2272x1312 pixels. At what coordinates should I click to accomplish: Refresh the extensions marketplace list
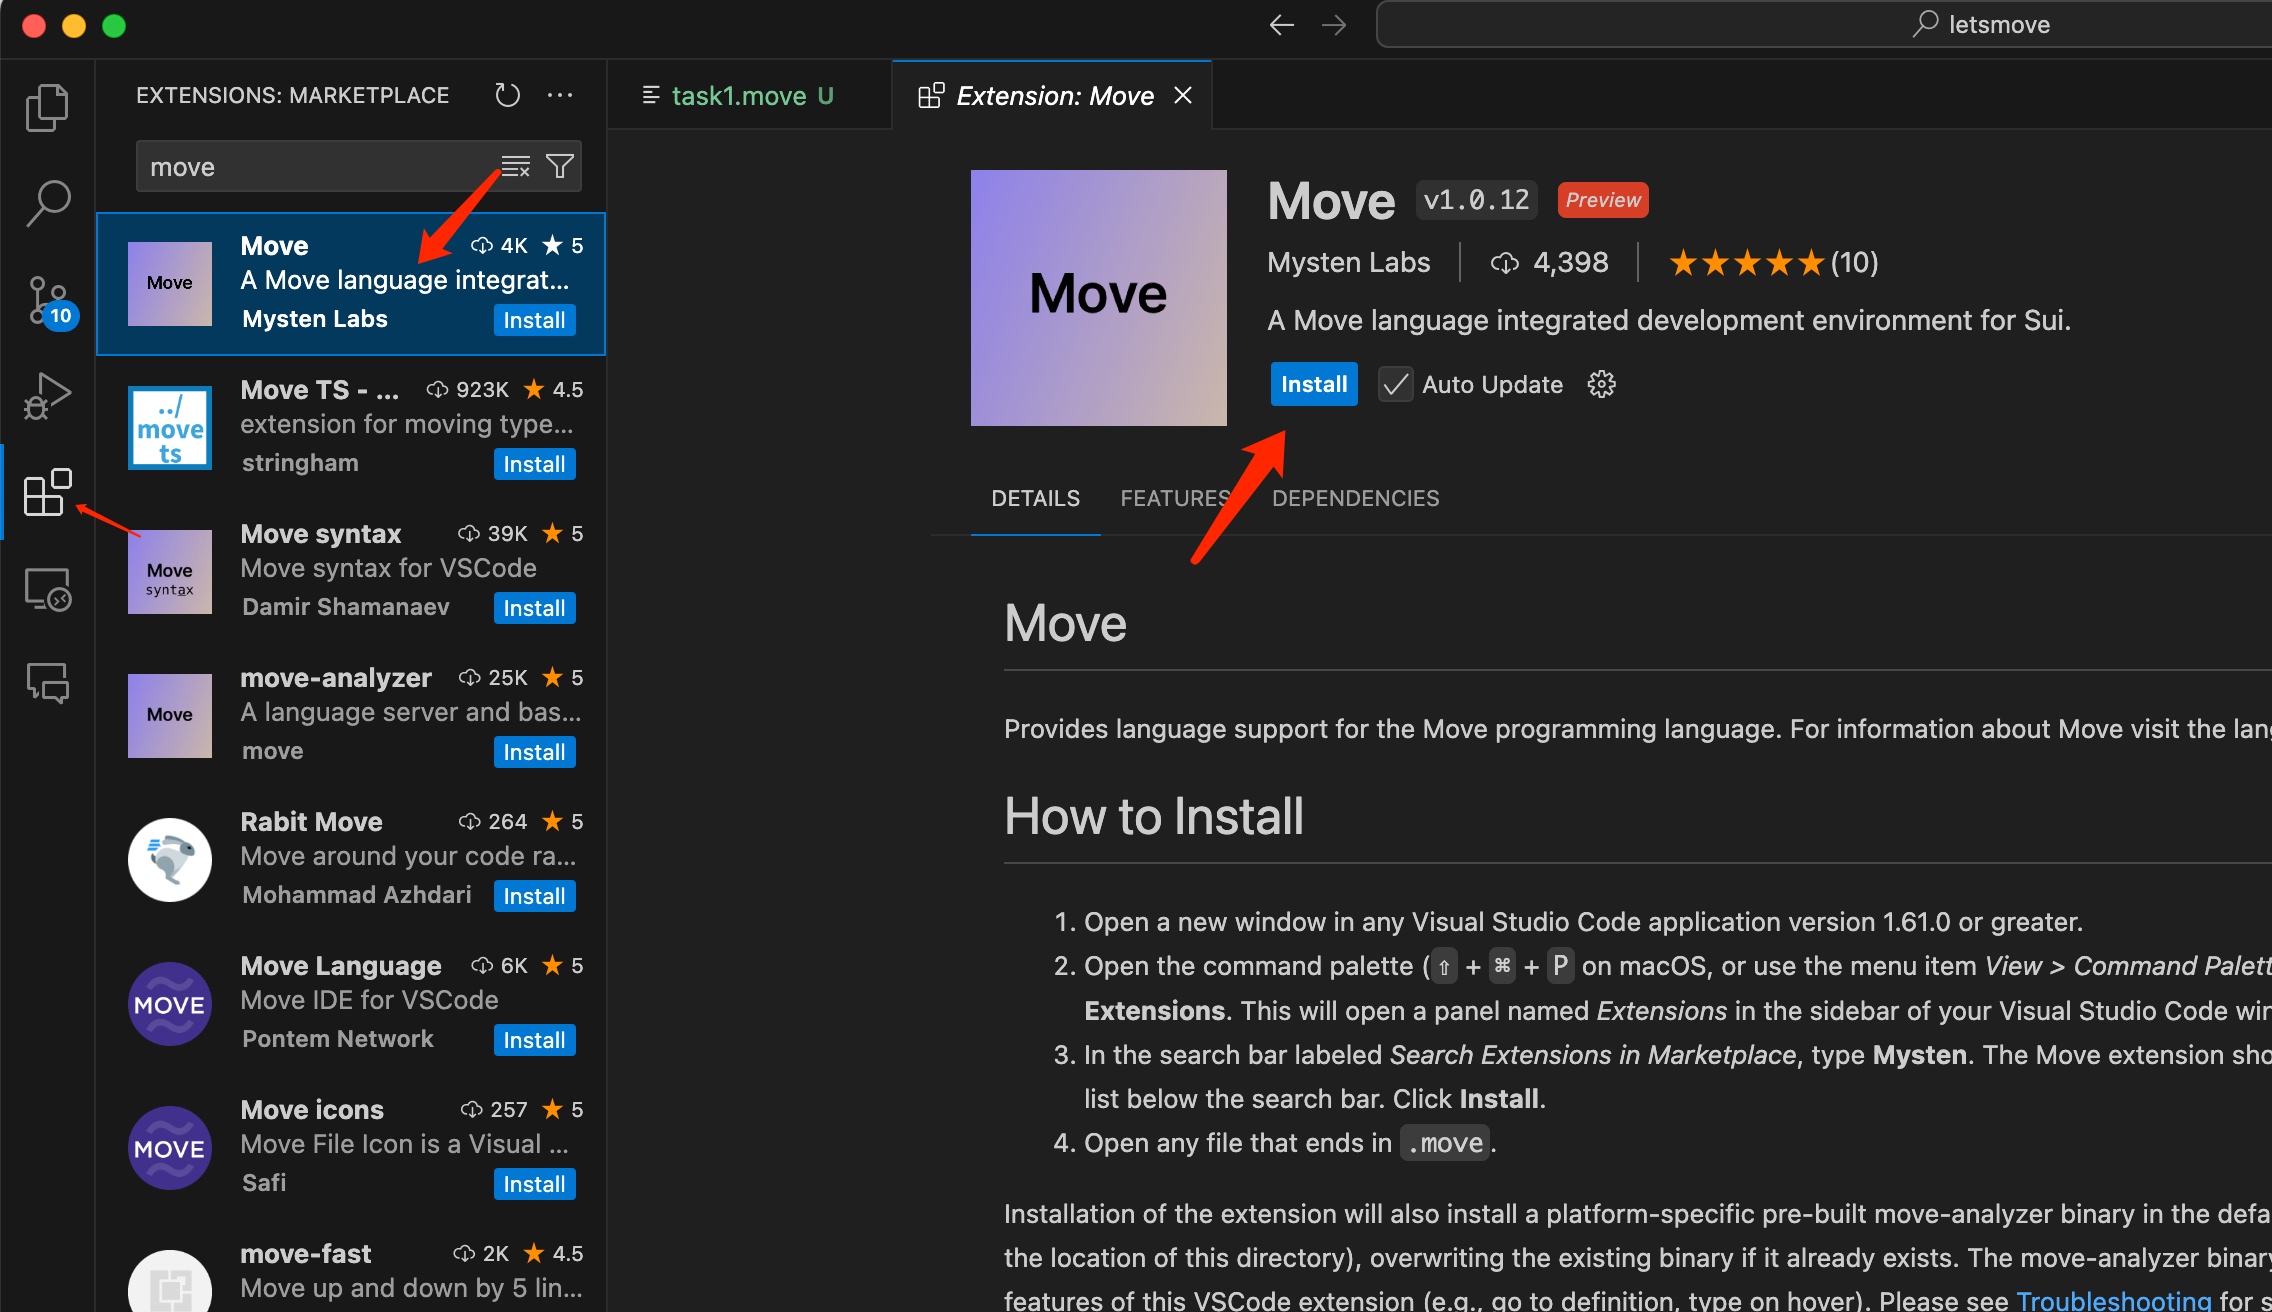tap(508, 95)
